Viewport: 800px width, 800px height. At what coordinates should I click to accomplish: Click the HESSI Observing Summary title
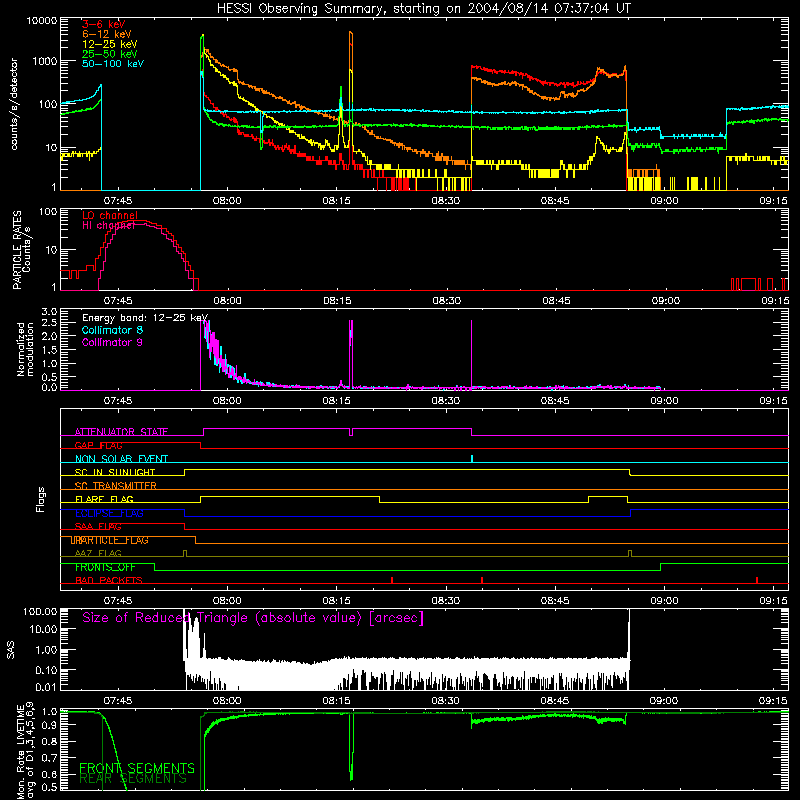[x=424, y=9]
